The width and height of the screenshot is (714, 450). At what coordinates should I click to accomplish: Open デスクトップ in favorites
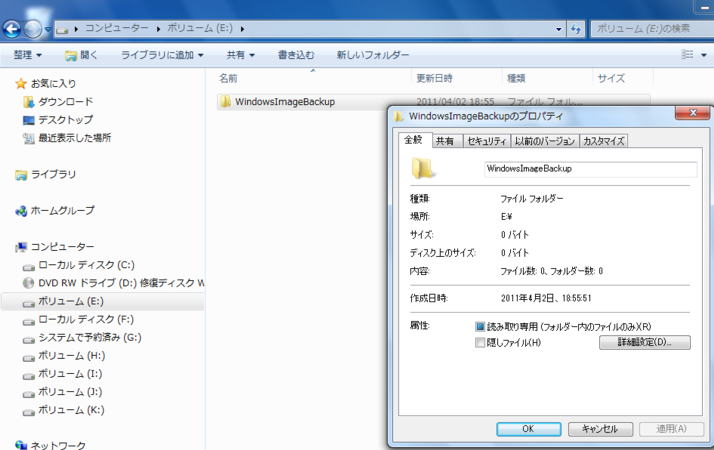(58, 120)
